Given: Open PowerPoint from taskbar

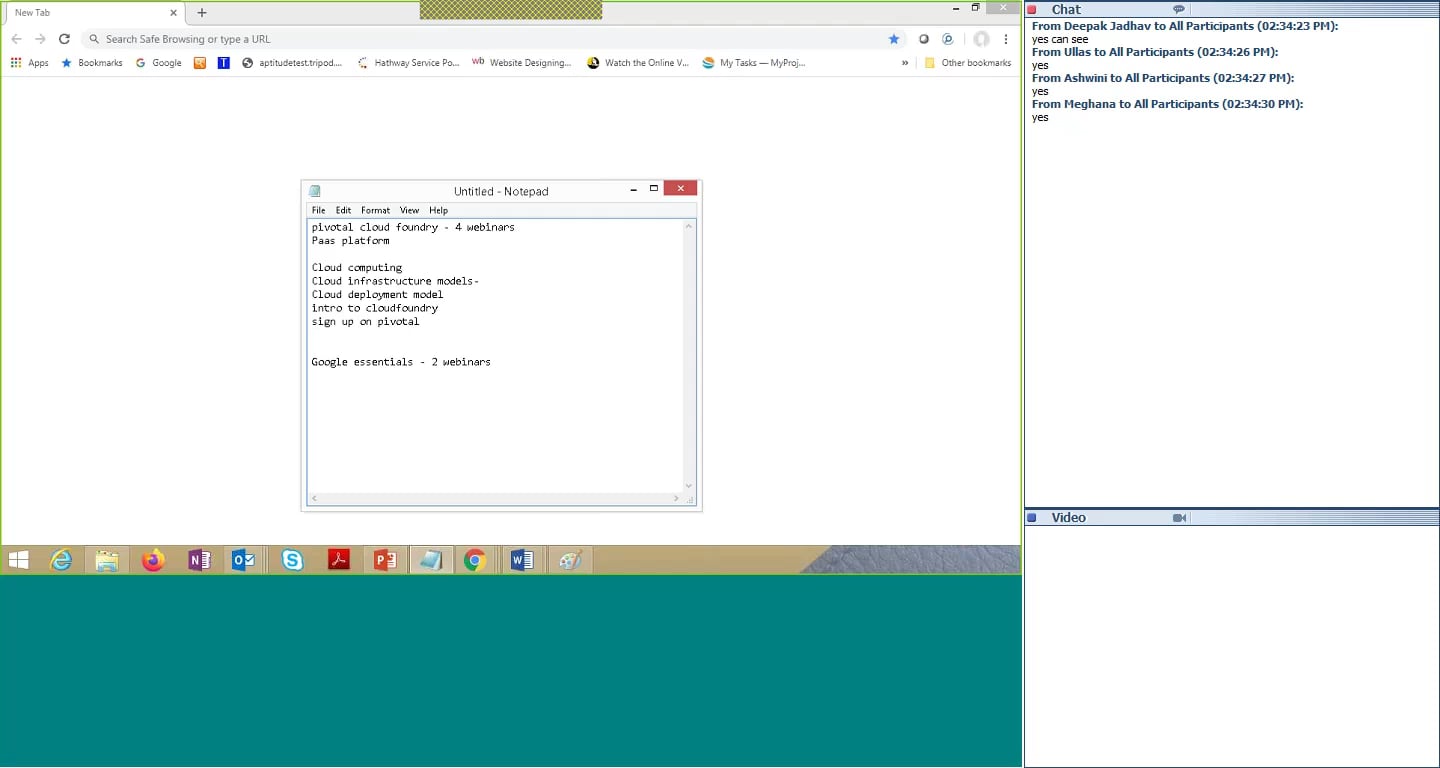Looking at the screenshot, I should 385,561.
